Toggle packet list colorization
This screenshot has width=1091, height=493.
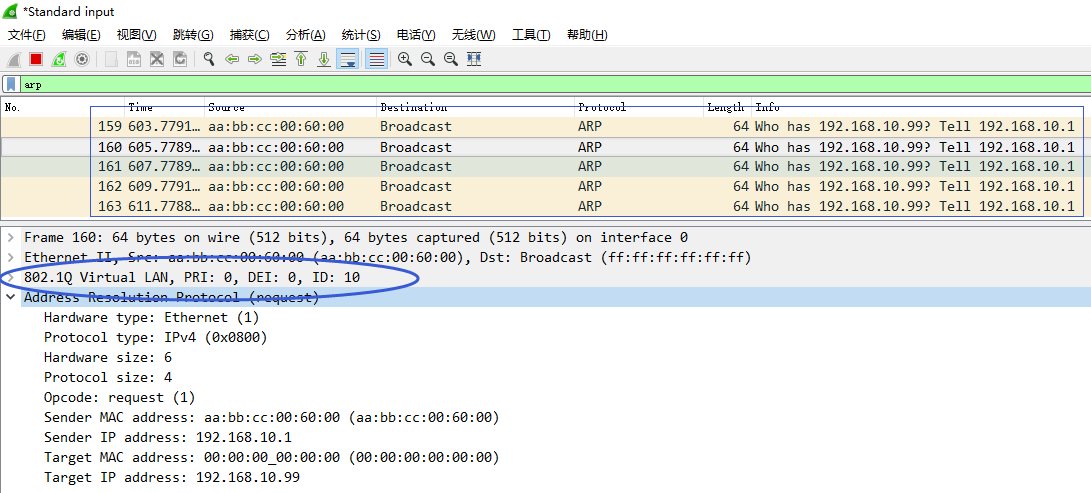pos(377,59)
